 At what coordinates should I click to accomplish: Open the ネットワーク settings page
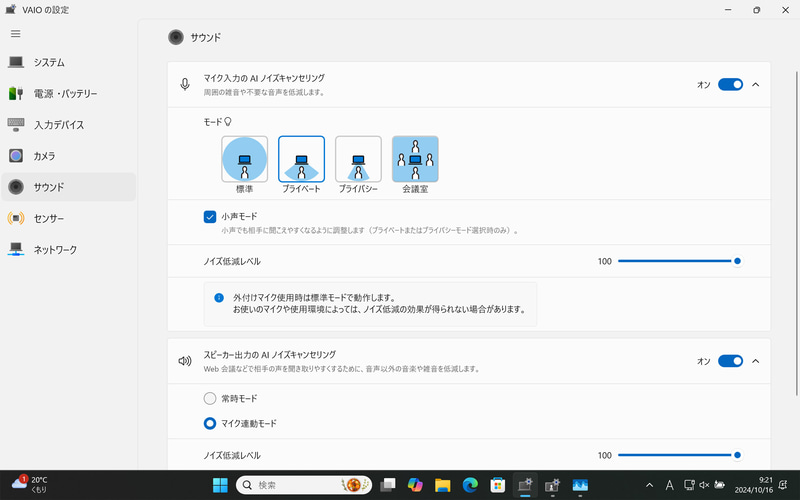[x=68, y=249]
